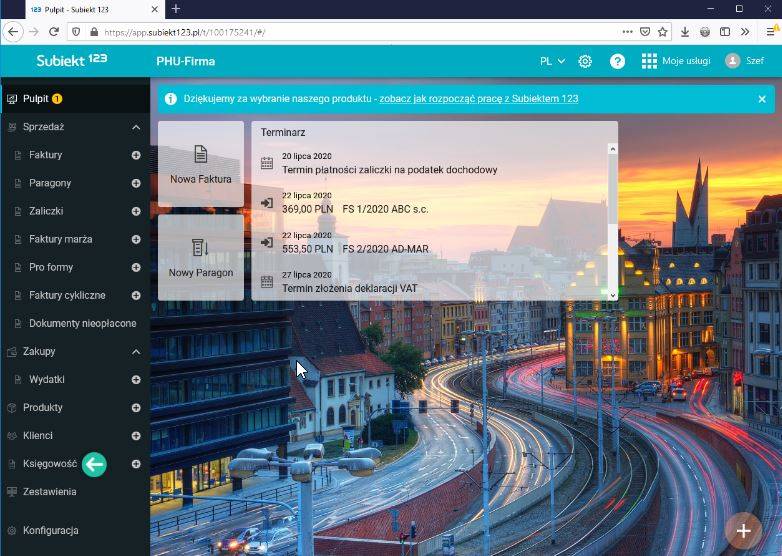Image resolution: width=782 pixels, height=556 pixels.
Task: Click plus icon next to Produkty
Action: point(136,407)
